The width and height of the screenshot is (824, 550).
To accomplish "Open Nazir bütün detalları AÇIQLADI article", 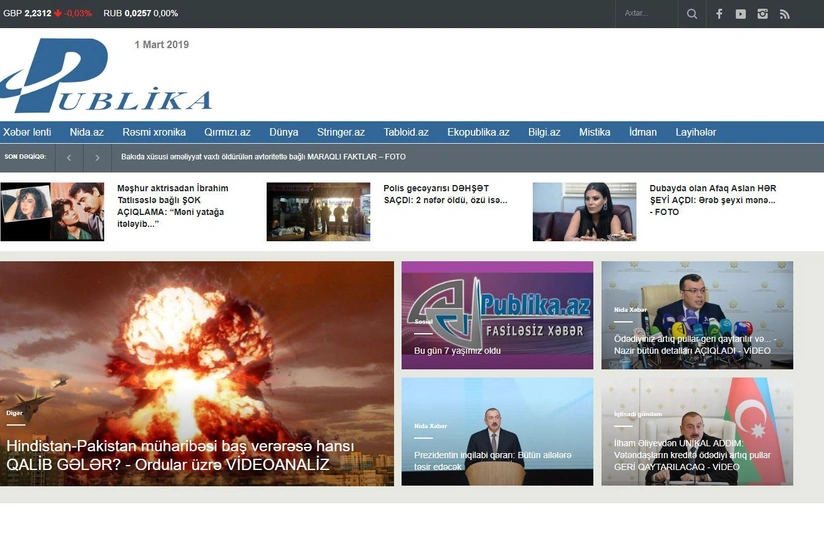I will [x=697, y=315].
